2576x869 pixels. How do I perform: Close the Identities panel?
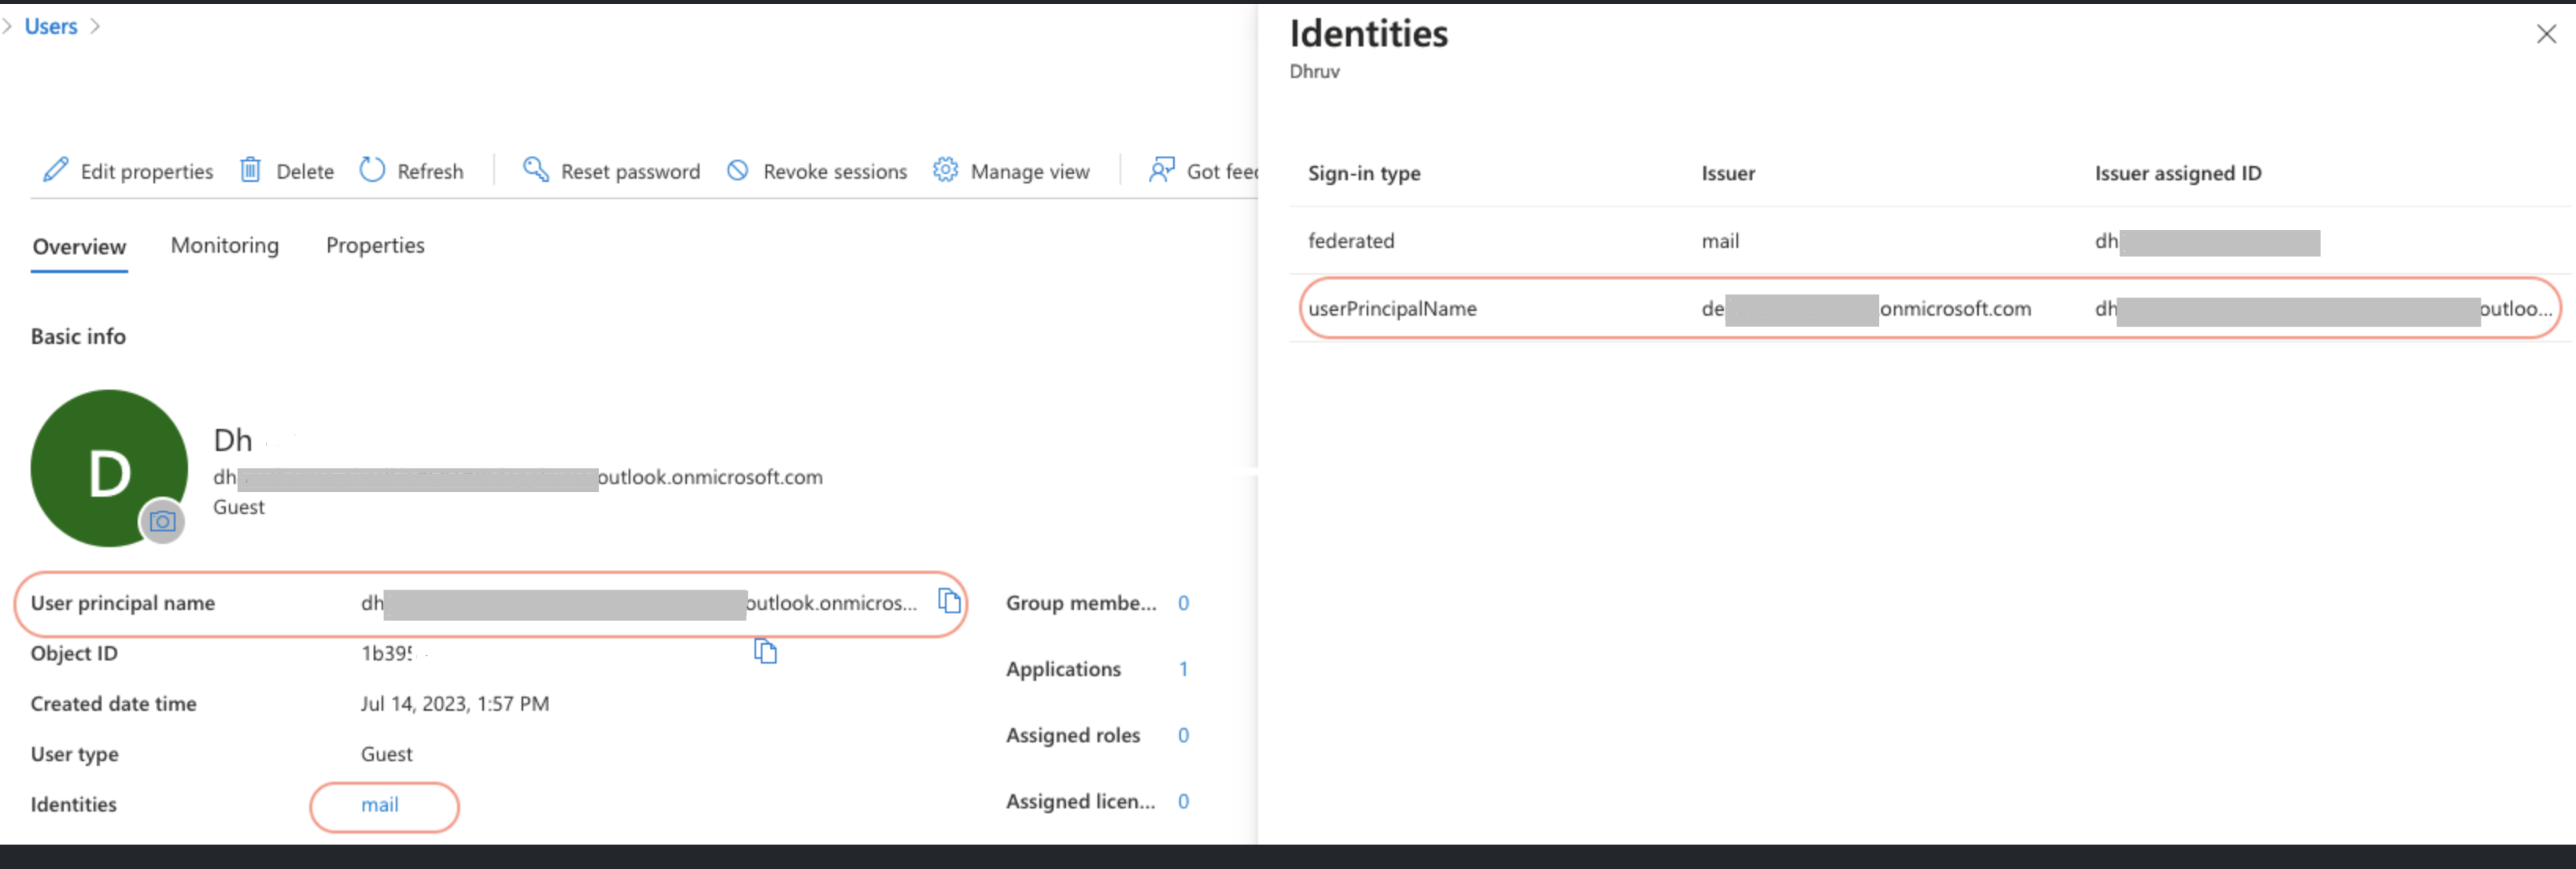[x=2546, y=35]
